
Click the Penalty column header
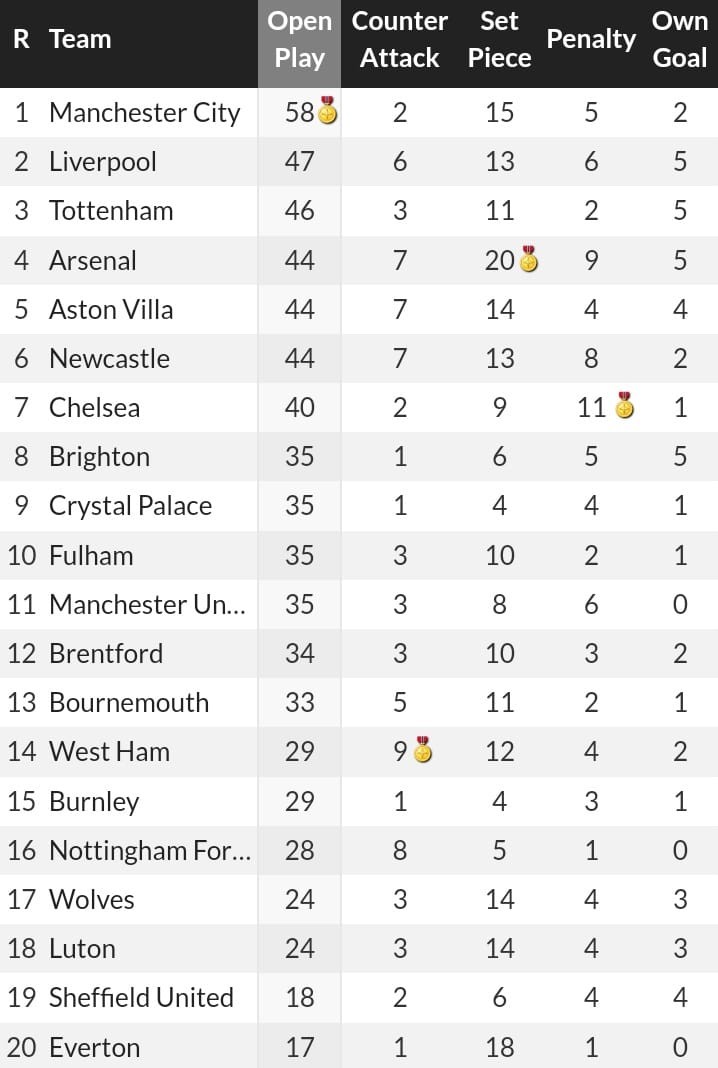click(591, 39)
